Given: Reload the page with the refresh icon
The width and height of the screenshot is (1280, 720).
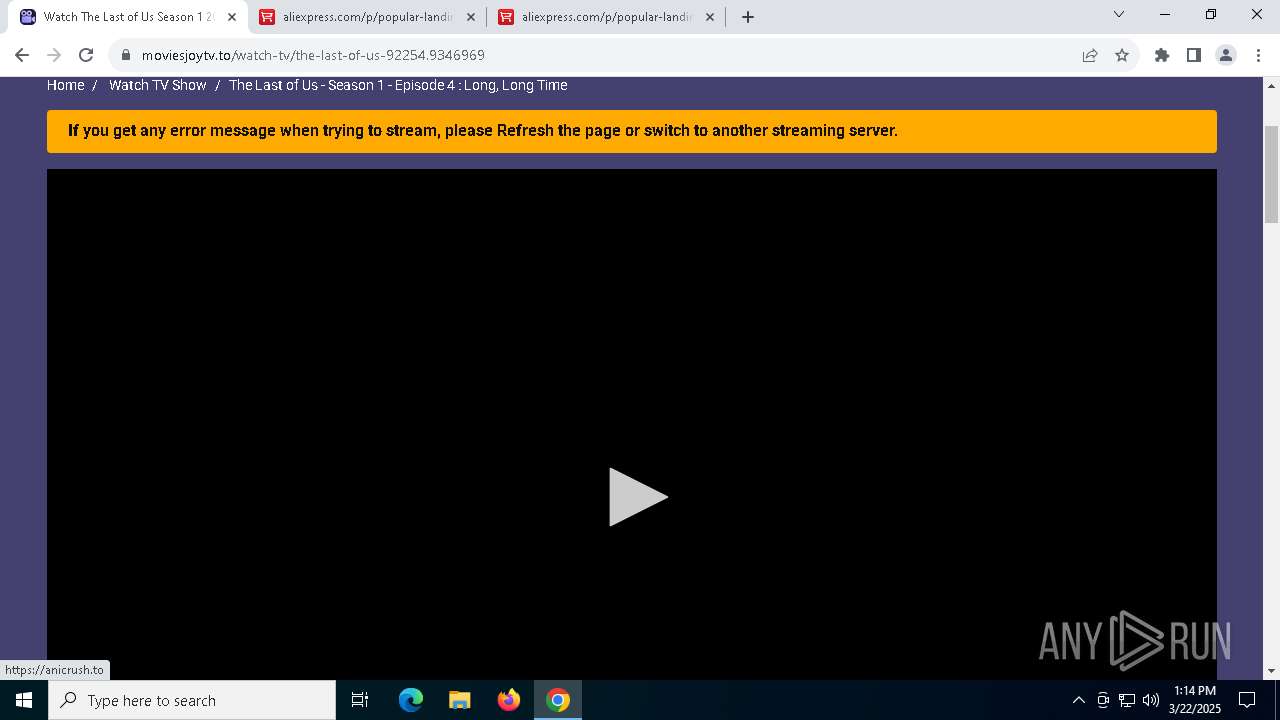Looking at the screenshot, I should [86, 55].
